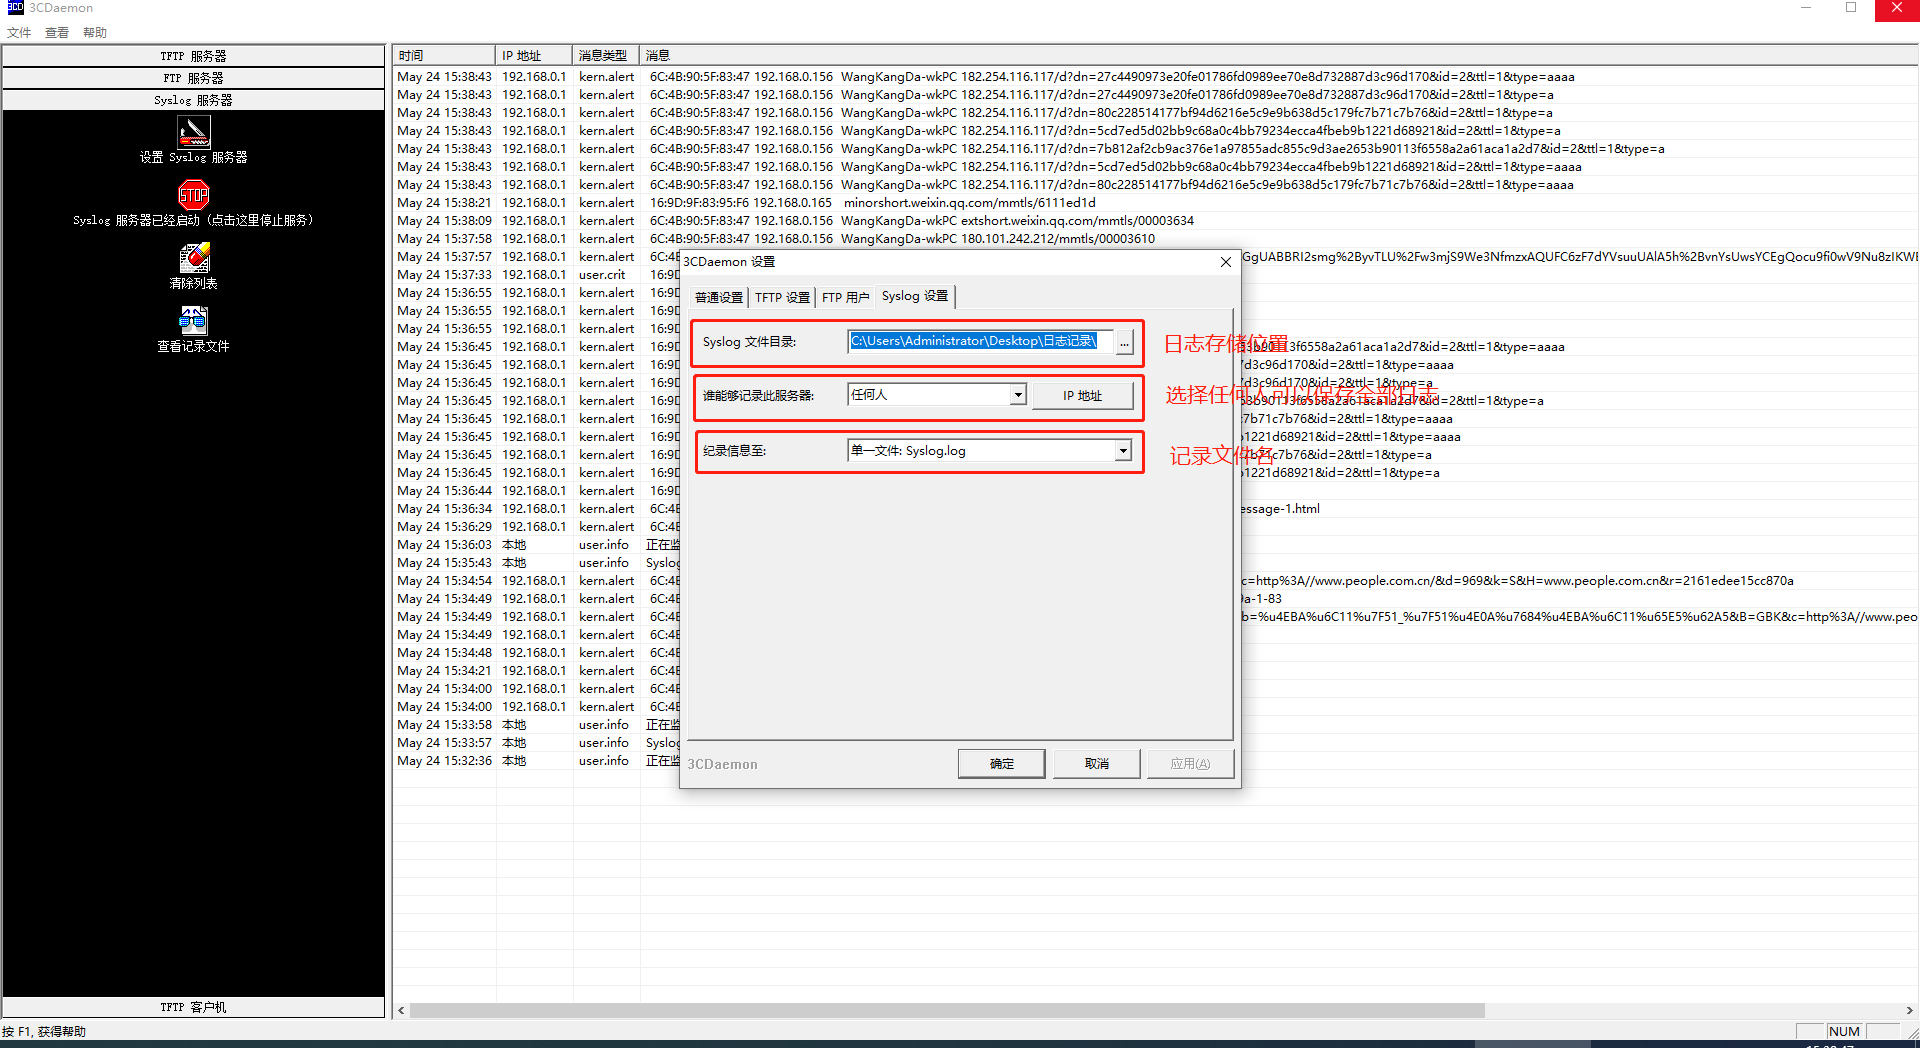Open the 谁能够记录此服务器 dropdown
This screenshot has width=1920, height=1048.
[1018, 395]
